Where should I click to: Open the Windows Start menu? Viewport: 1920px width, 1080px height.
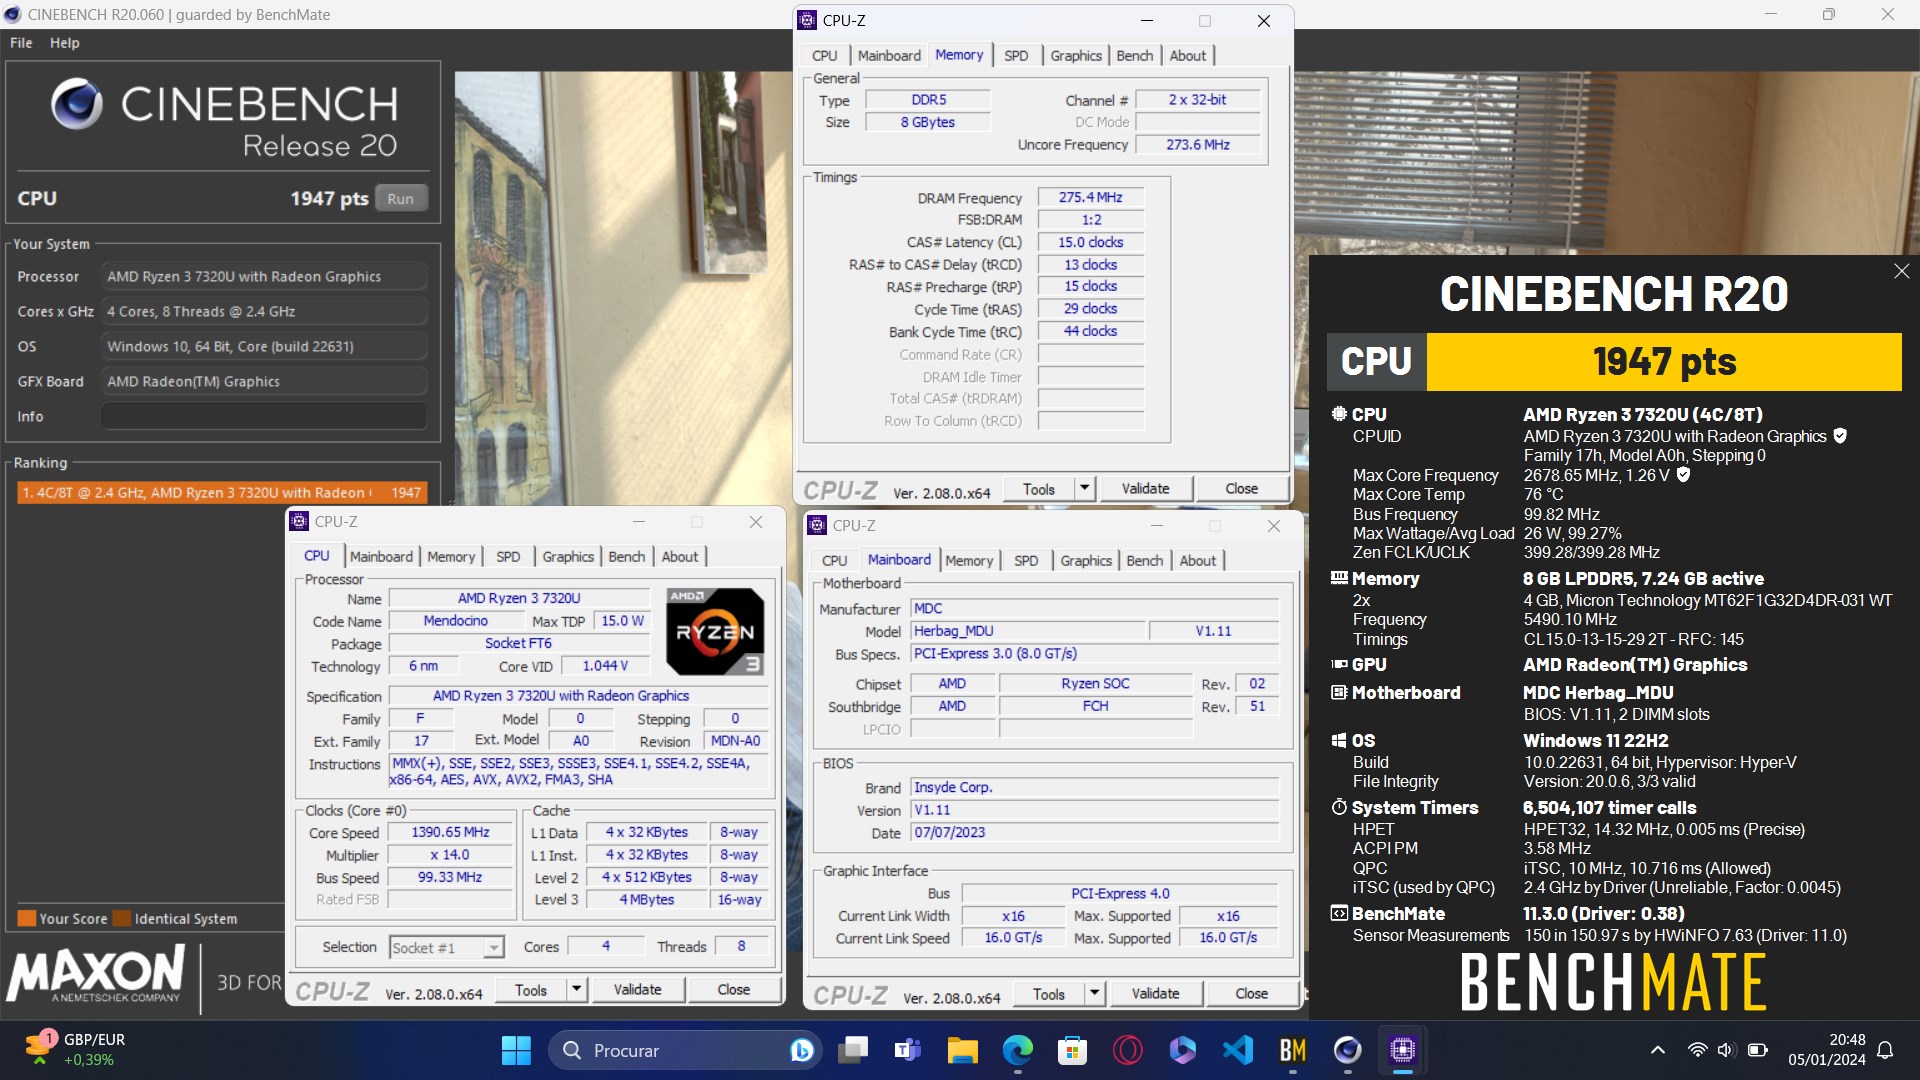coord(516,1050)
